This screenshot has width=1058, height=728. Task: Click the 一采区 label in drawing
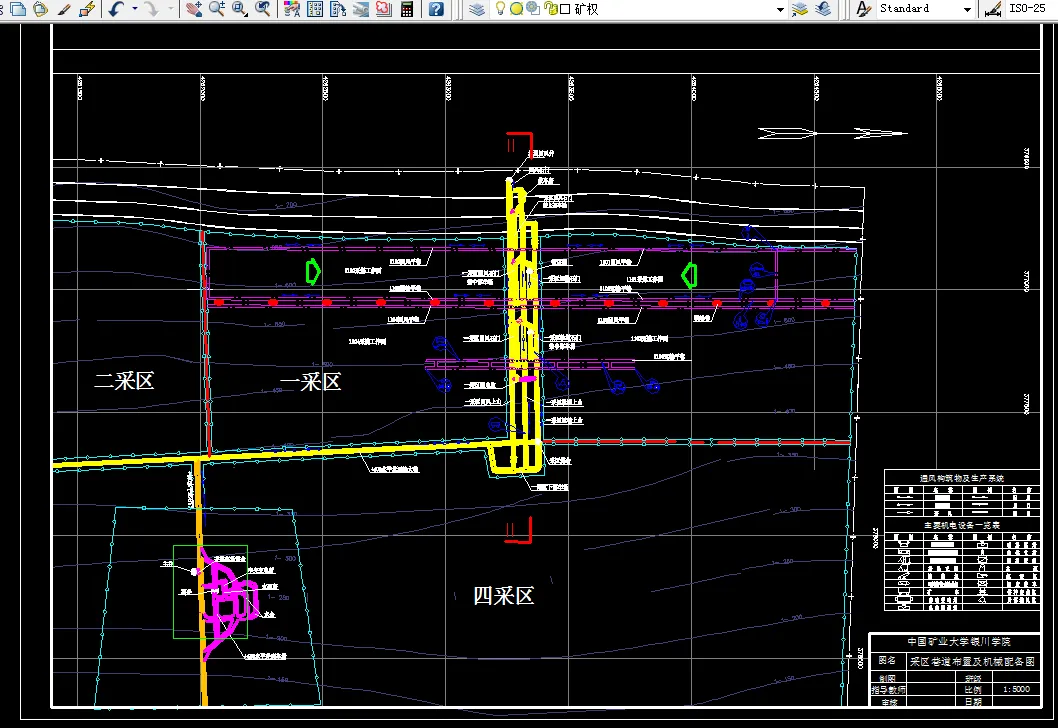(310, 382)
